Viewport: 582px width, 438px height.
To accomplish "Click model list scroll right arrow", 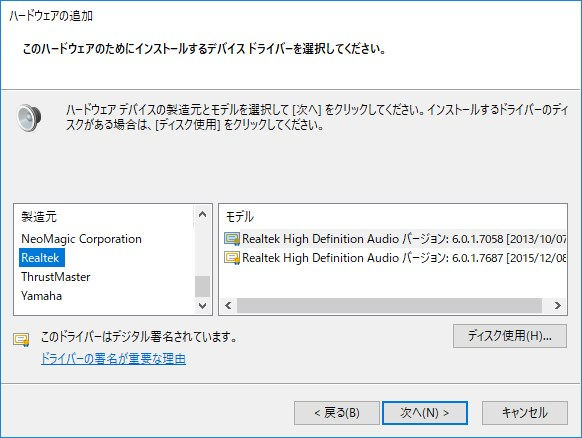I will [558, 305].
